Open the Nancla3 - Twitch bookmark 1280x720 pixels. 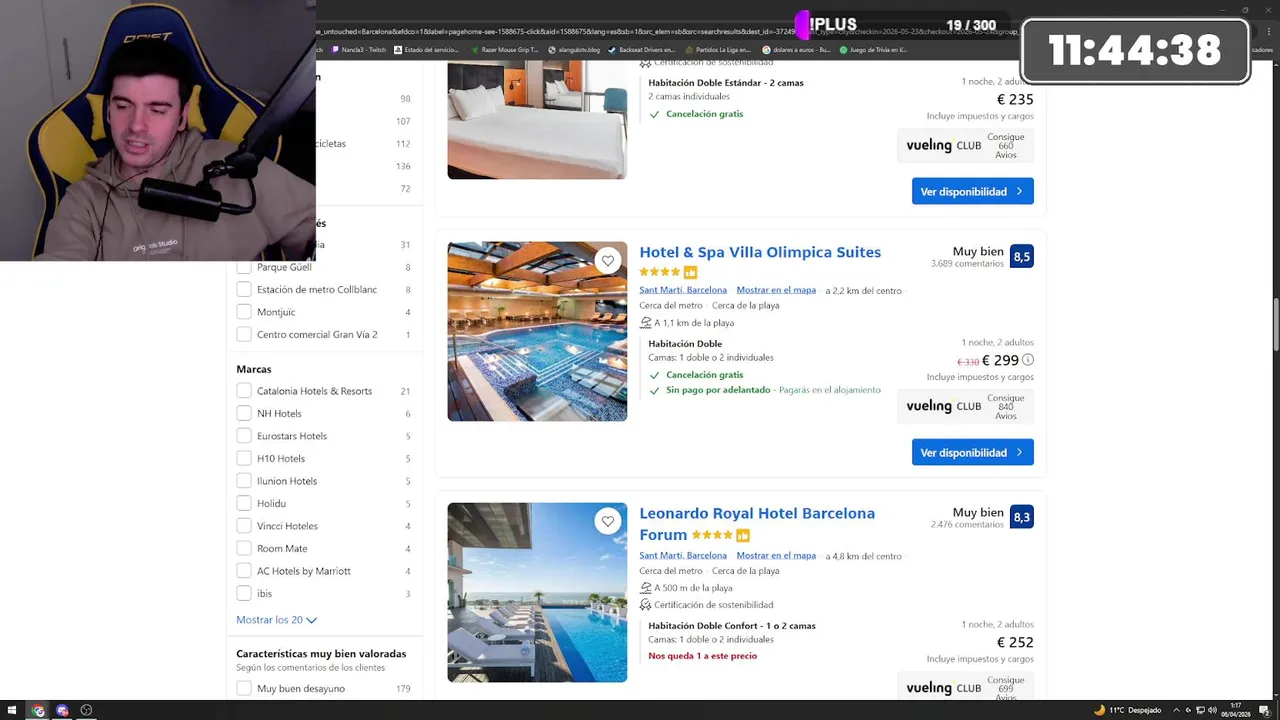tap(358, 49)
